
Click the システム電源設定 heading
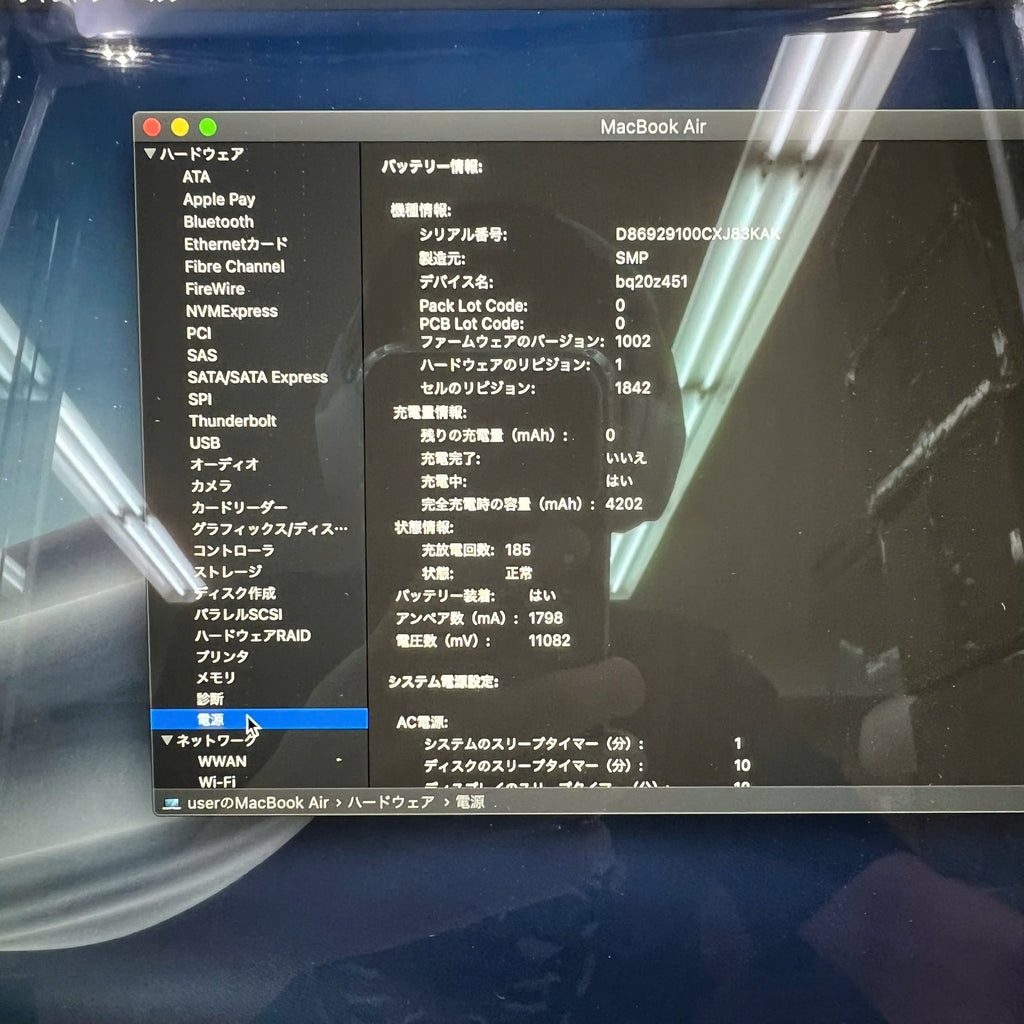[443, 682]
